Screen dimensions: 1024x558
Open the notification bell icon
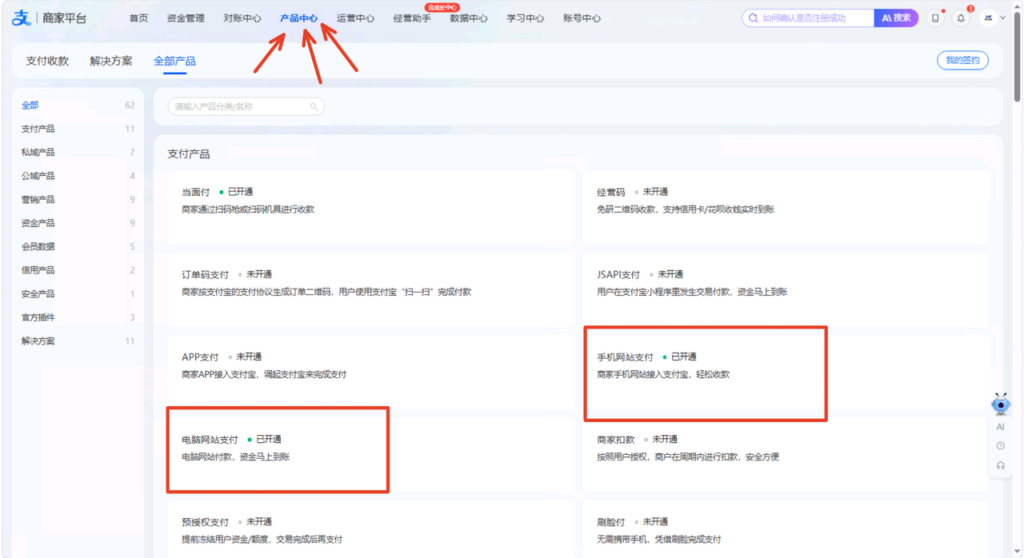click(961, 18)
